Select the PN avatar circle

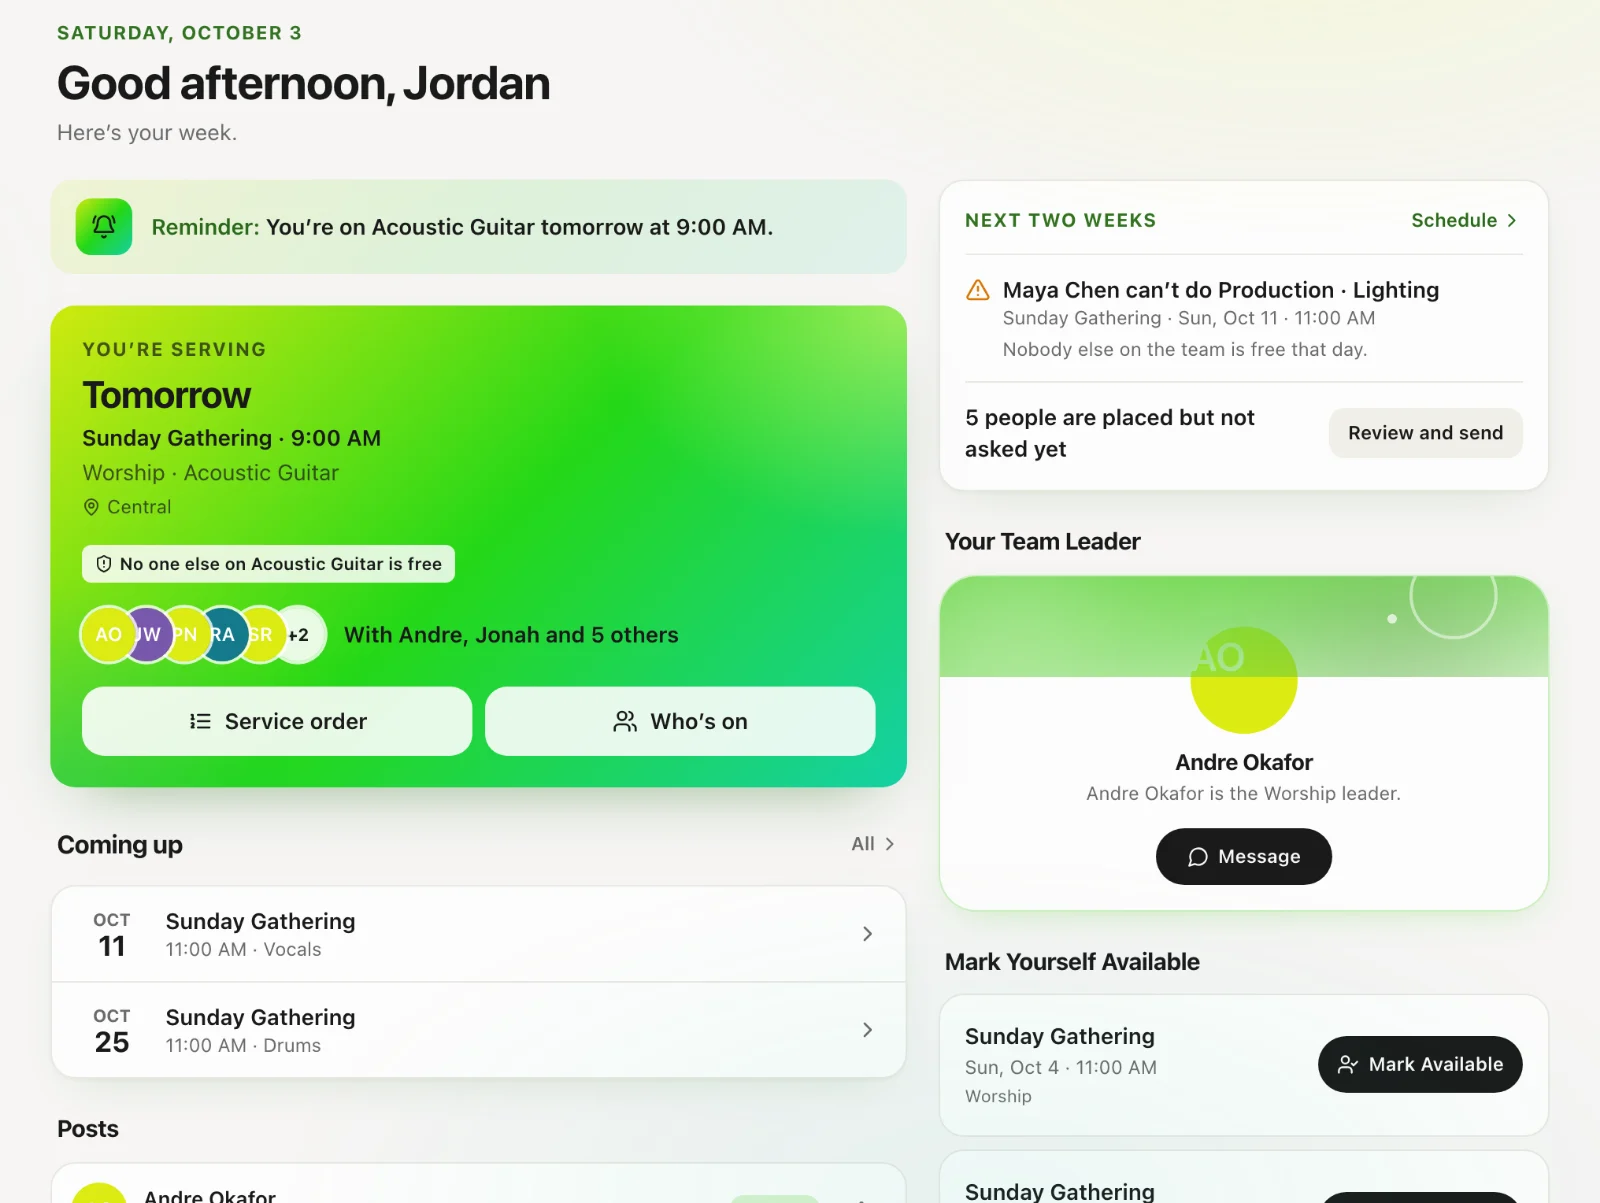click(188, 635)
